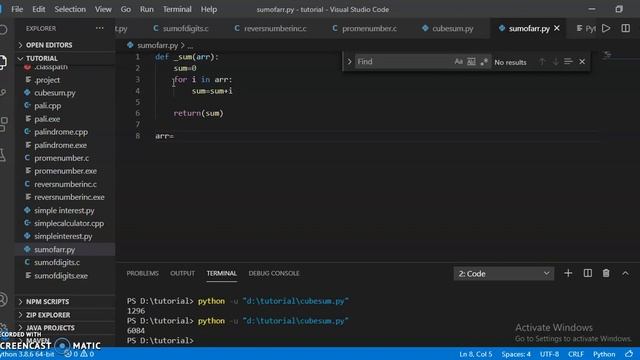This screenshot has height=360, width=640.
Task: Toggle Use Regular Expression in Find
Action: click(x=484, y=62)
